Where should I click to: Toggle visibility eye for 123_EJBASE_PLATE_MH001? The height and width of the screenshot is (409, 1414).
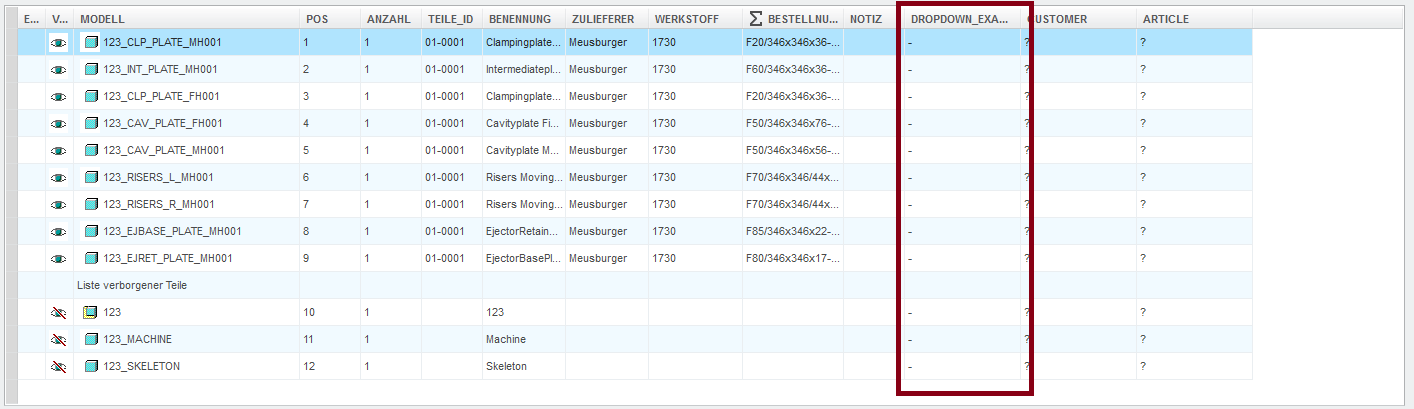58,232
